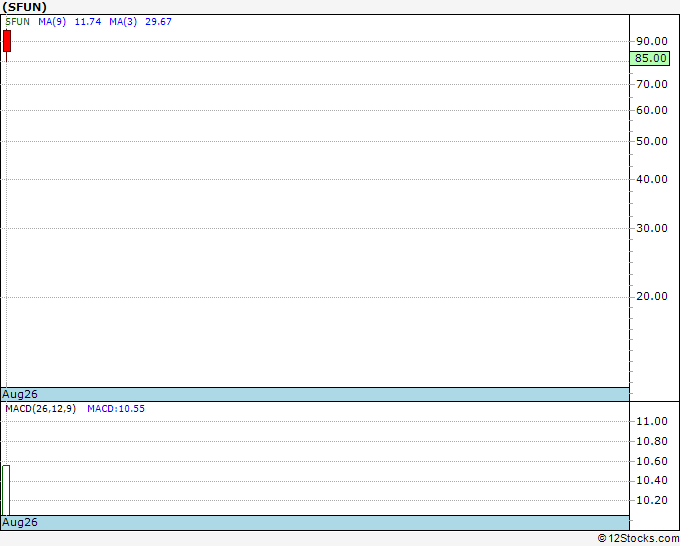
Task: Click the 10.40 MACD axis label
Action: click(x=652, y=481)
